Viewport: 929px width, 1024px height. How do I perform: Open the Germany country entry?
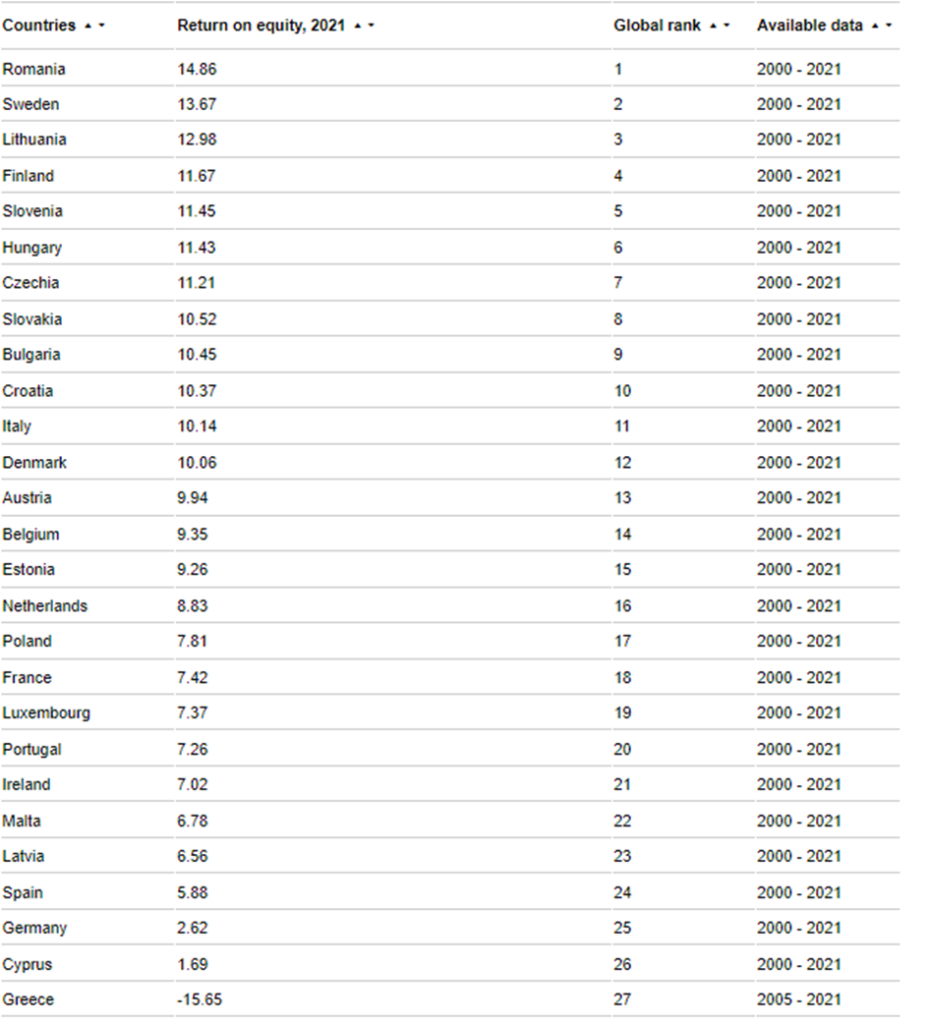tap(35, 928)
